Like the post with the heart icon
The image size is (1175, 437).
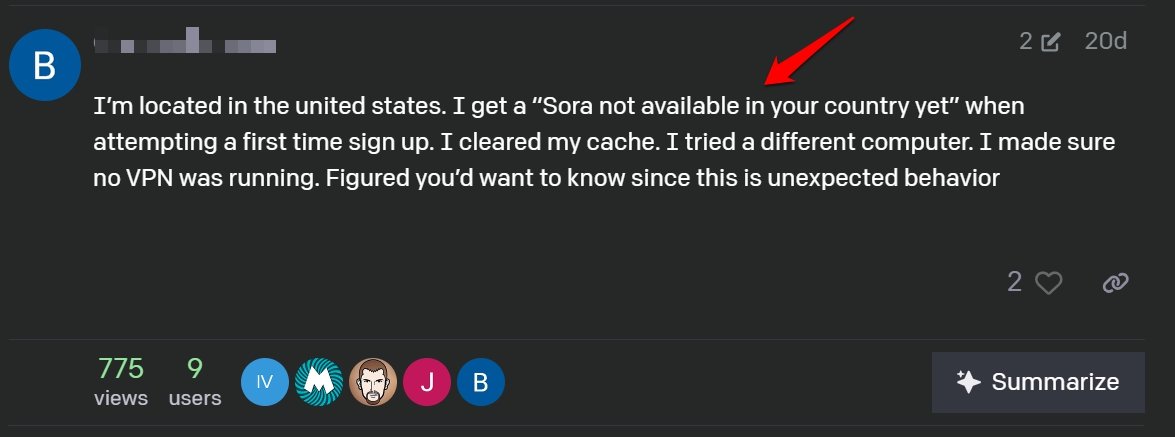[x=1048, y=283]
